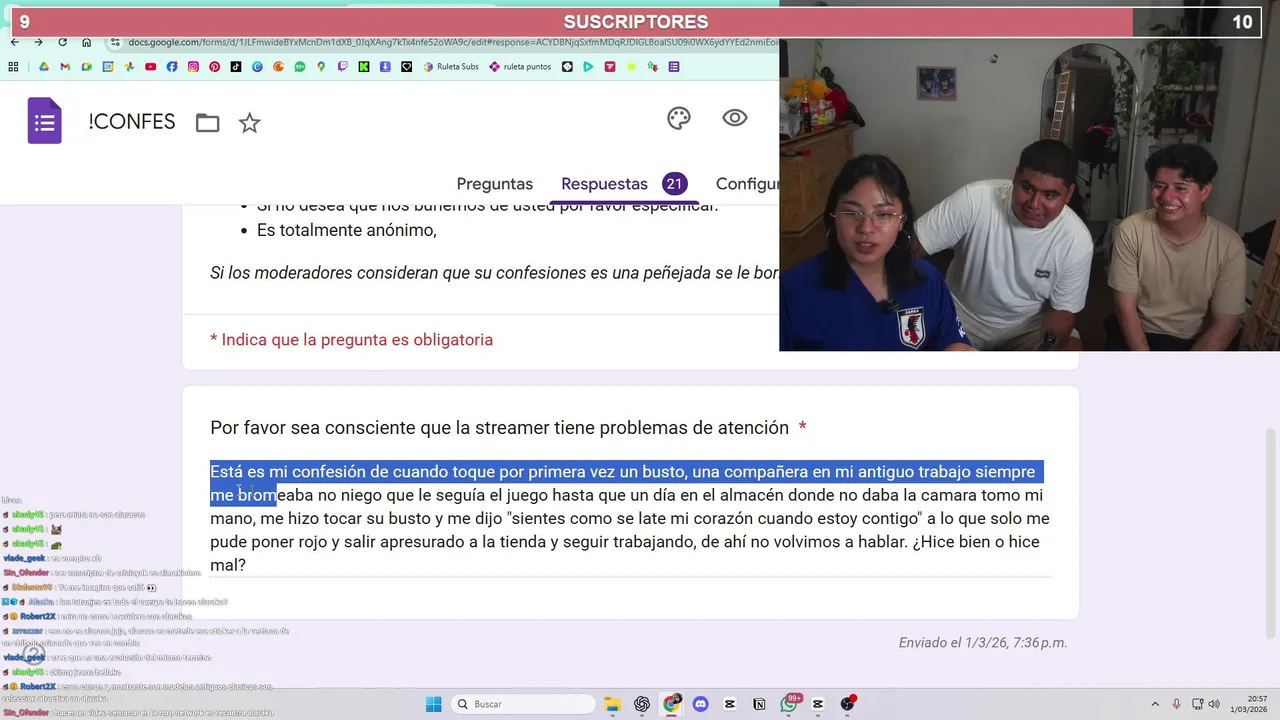Open the ruleta puntos bookmark

[x=520, y=67]
